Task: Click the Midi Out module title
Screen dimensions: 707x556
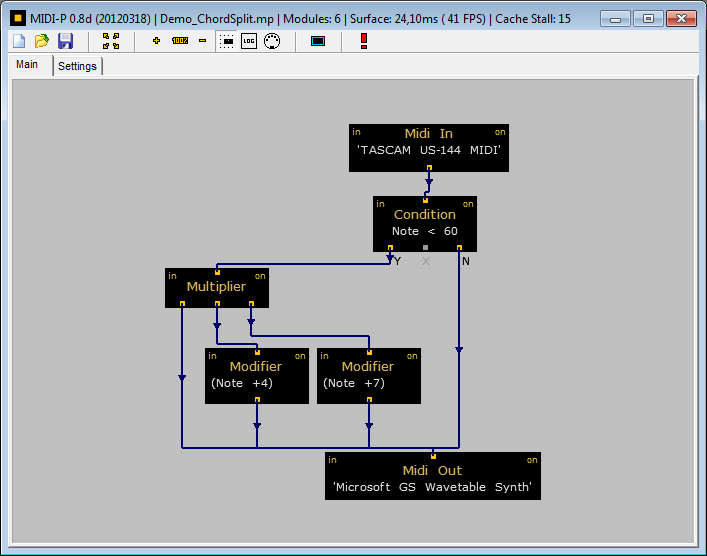Action: click(432, 470)
